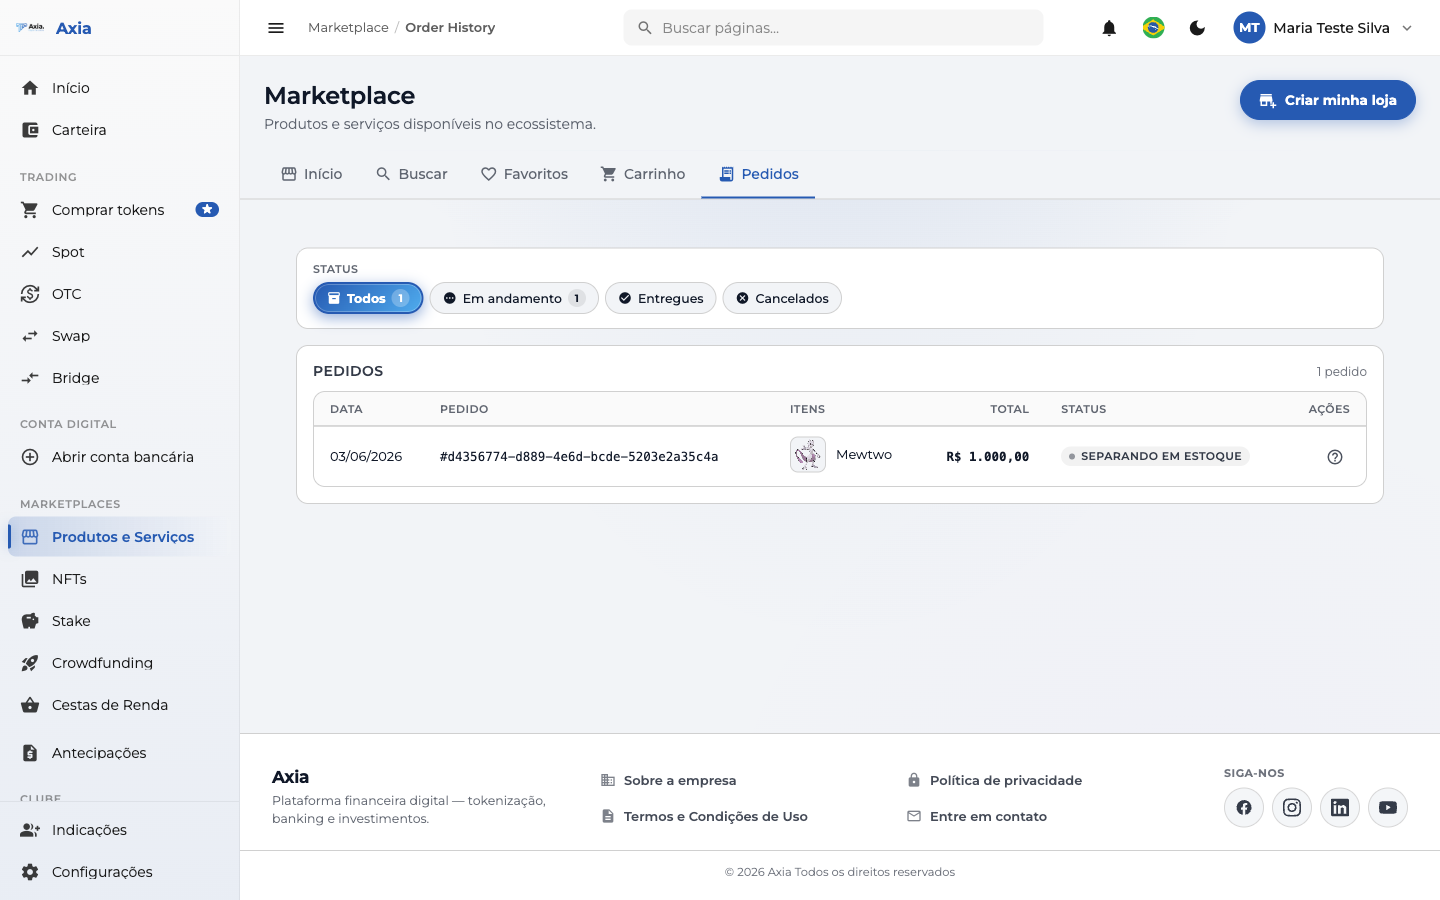The image size is (1440, 900).
Task: Open Comprar tokens
Action: click(120, 210)
